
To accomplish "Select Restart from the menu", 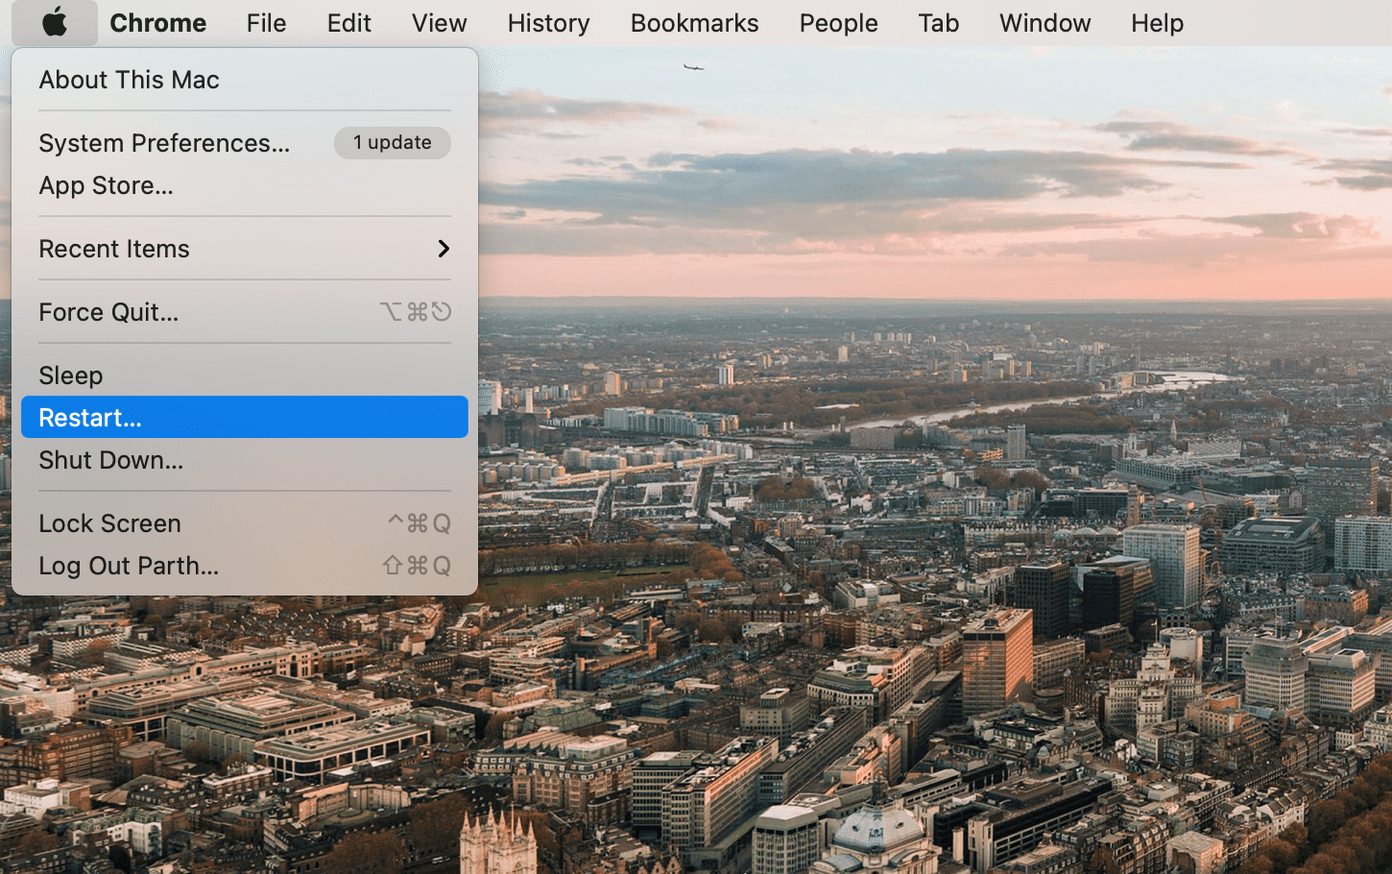I will click(x=244, y=417).
